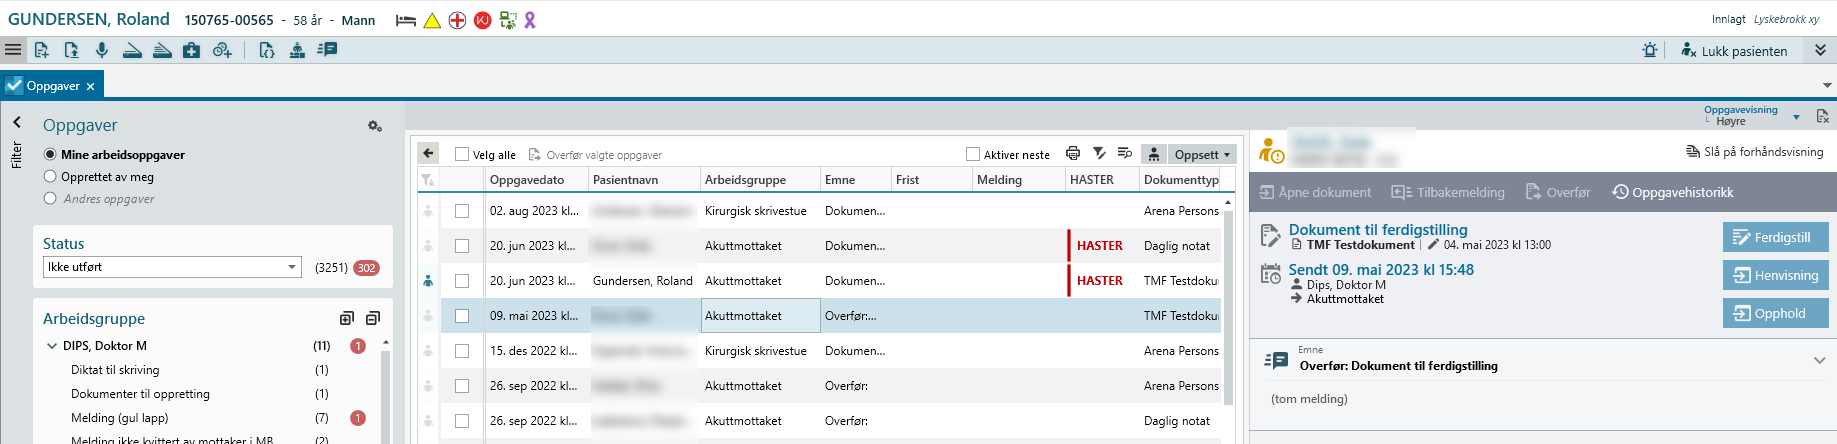Click the new document icon in toolbar
This screenshot has width=1837, height=444.
coord(41,50)
